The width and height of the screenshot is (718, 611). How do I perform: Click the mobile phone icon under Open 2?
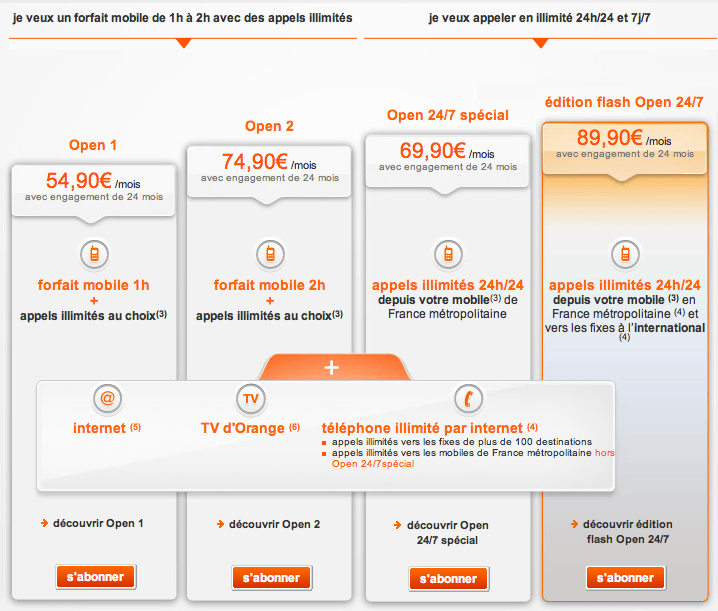pyautogui.click(x=270, y=254)
